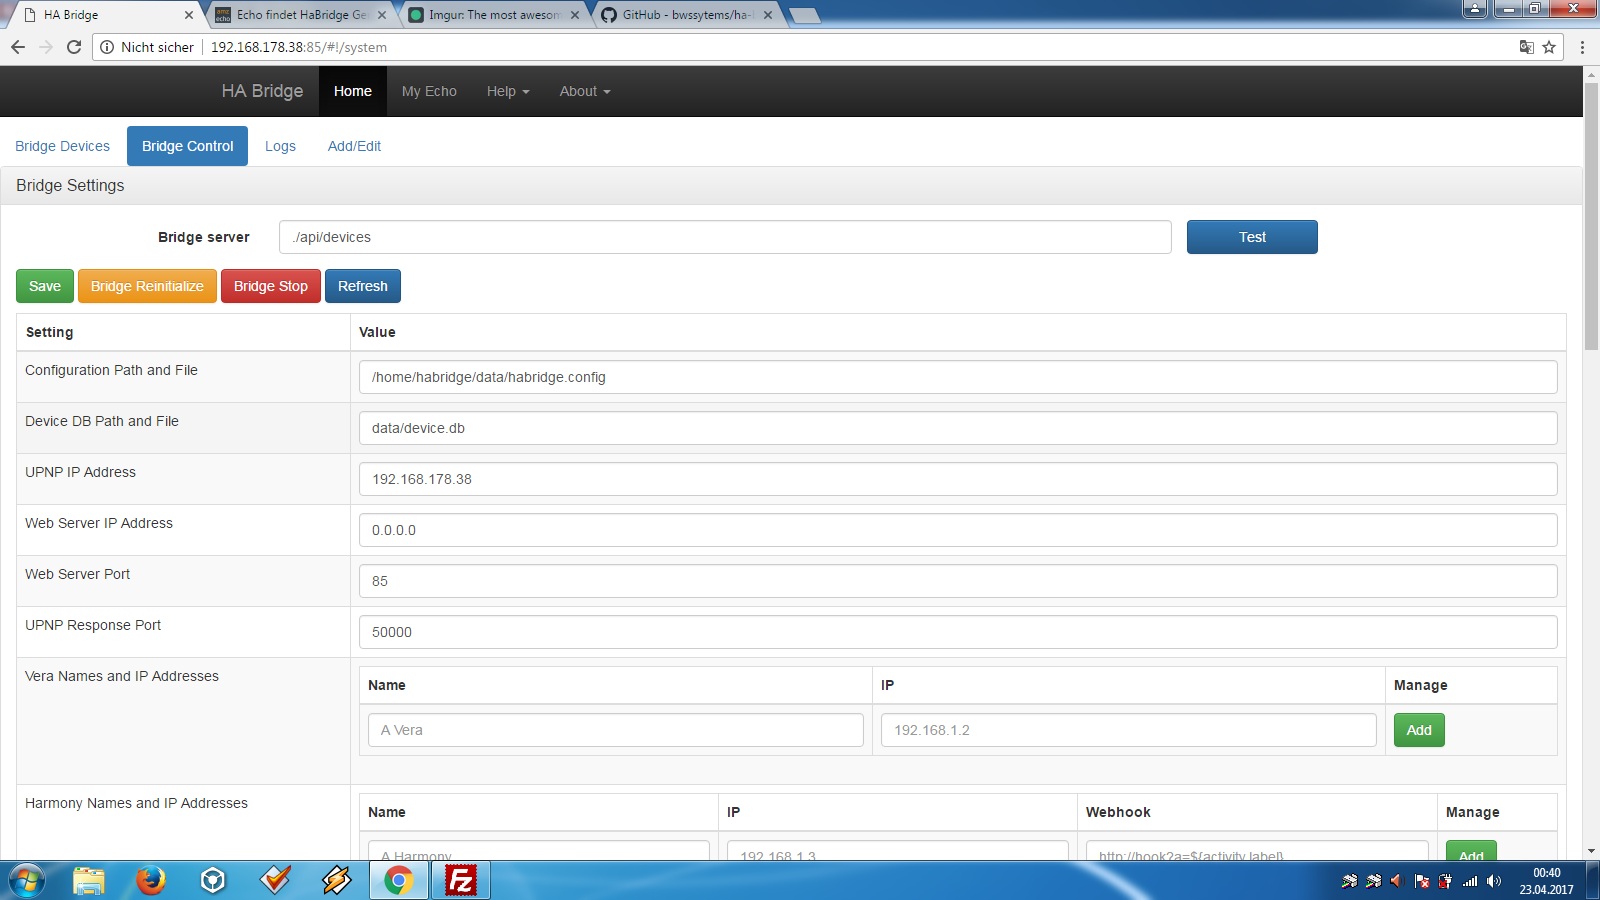Click the Harmony Names and IP Addresses label

pos(136,803)
